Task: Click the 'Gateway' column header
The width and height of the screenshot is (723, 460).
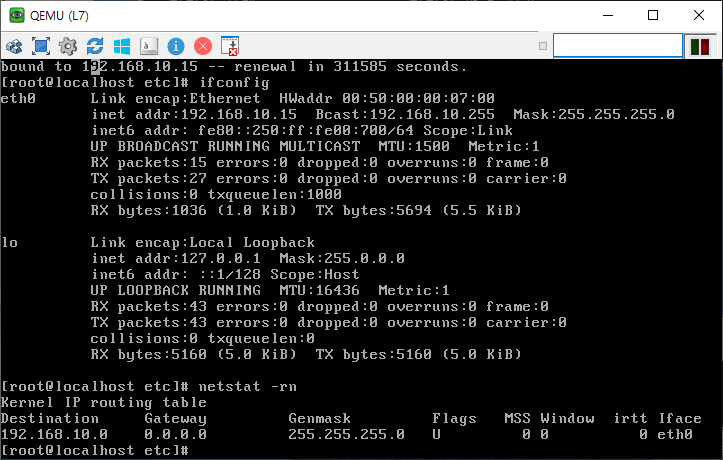Action: pyautogui.click(x=175, y=419)
